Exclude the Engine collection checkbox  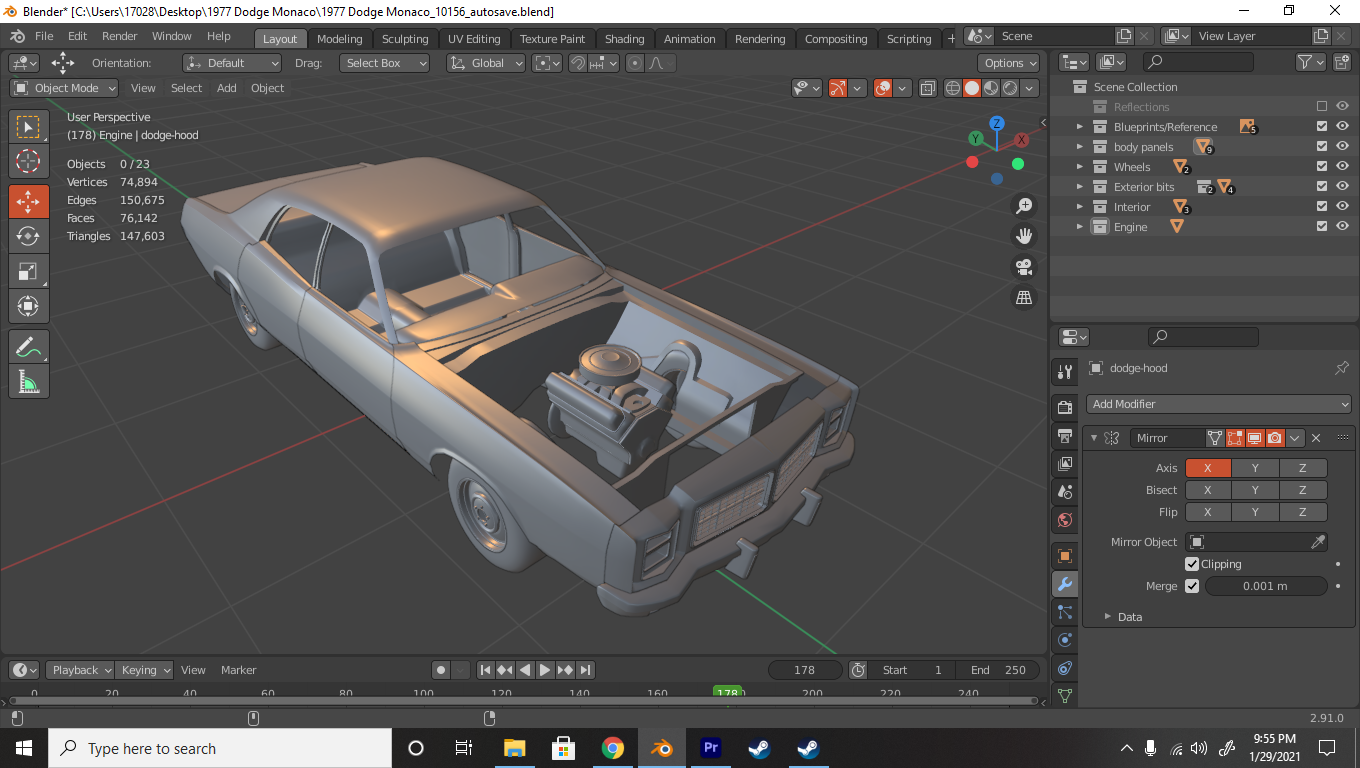click(1322, 227)
